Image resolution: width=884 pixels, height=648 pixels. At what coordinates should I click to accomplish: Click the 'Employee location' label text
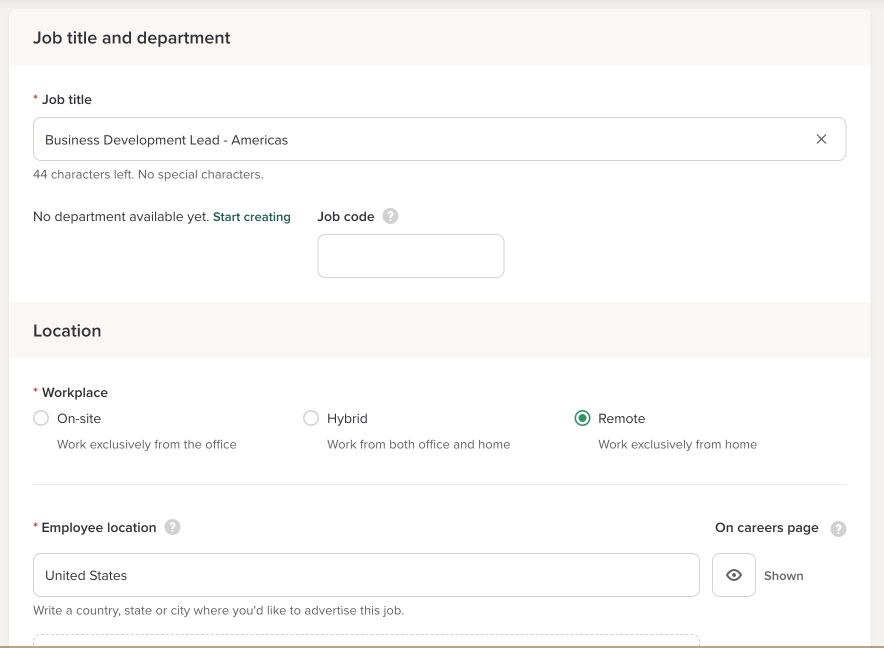click(99, 528)
